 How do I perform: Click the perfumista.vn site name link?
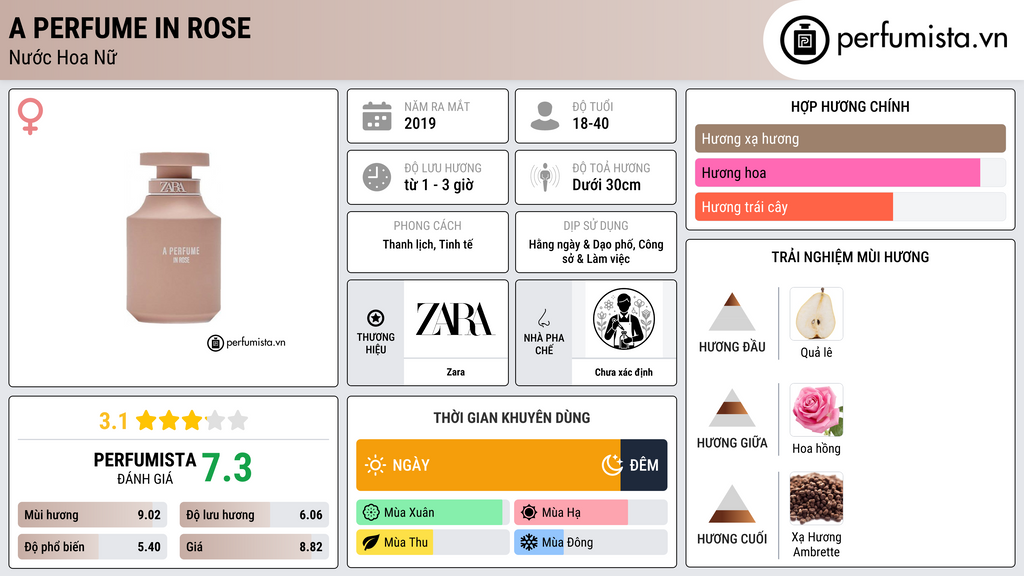point(922,39)
